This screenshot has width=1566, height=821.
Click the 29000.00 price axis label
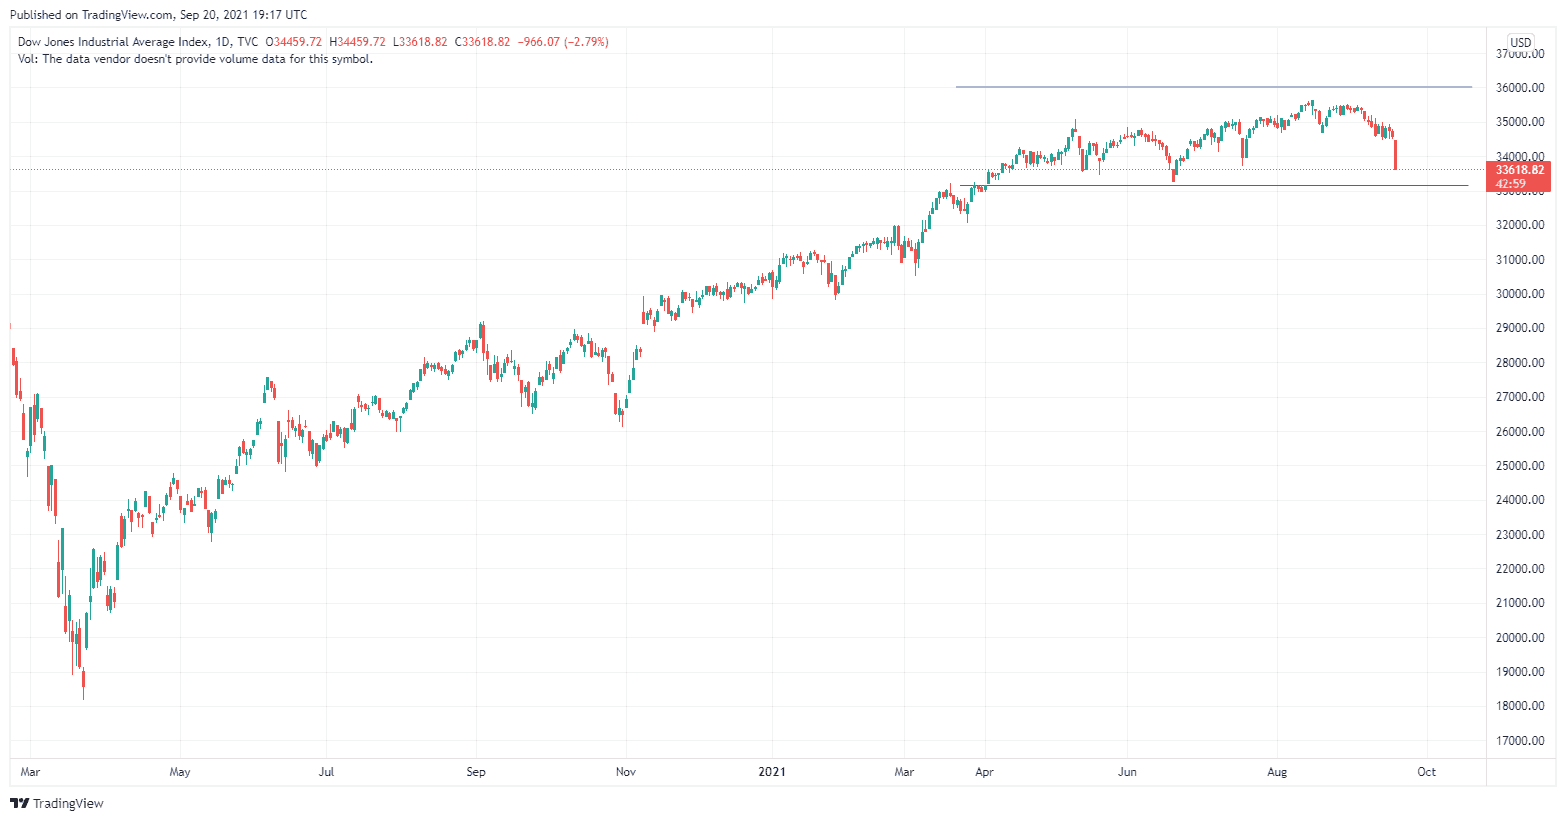coord(1520,328)
